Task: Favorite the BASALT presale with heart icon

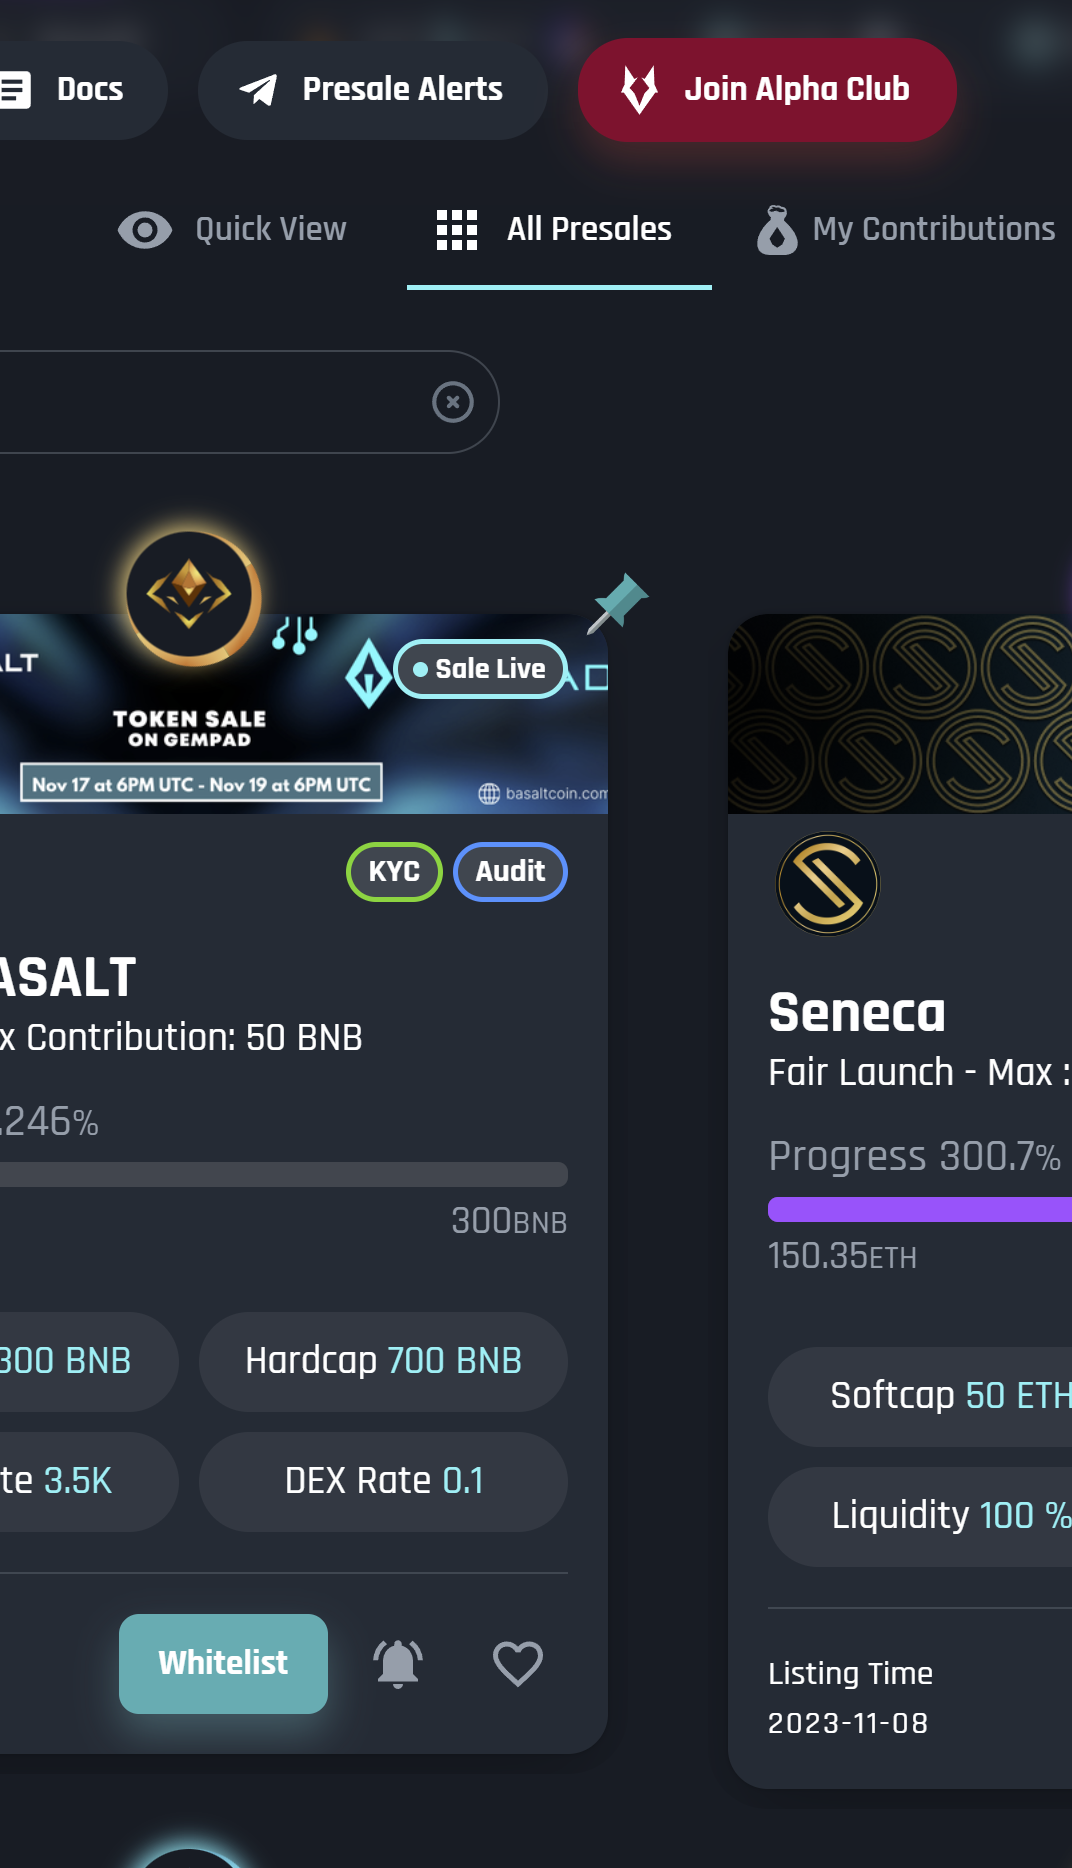Action: pyautogui.click(x=518, y=1664)
